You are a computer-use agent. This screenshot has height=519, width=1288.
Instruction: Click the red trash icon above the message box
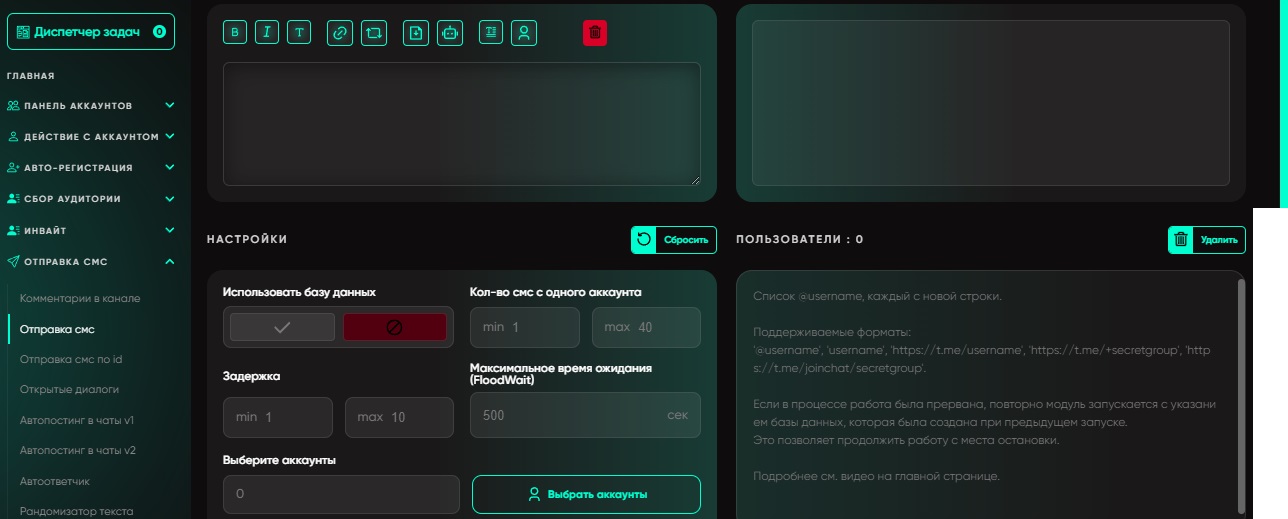(595, 33)
